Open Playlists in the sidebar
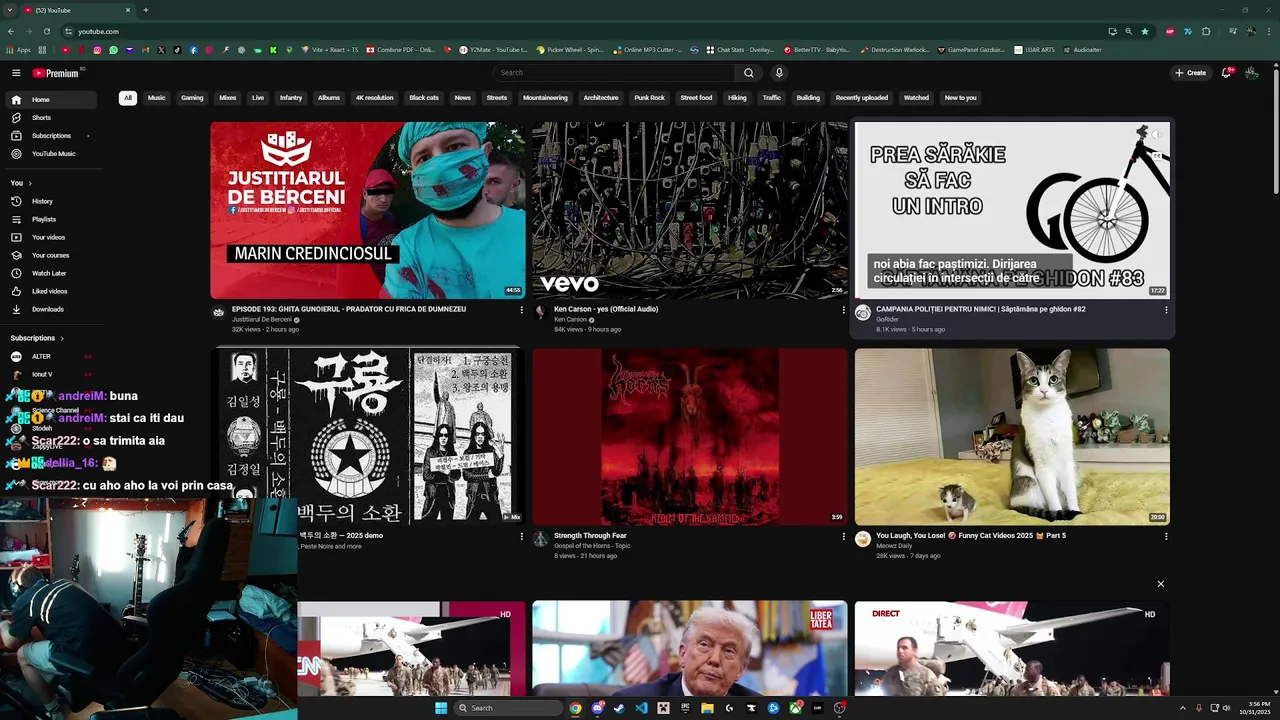 coord(50,219)
